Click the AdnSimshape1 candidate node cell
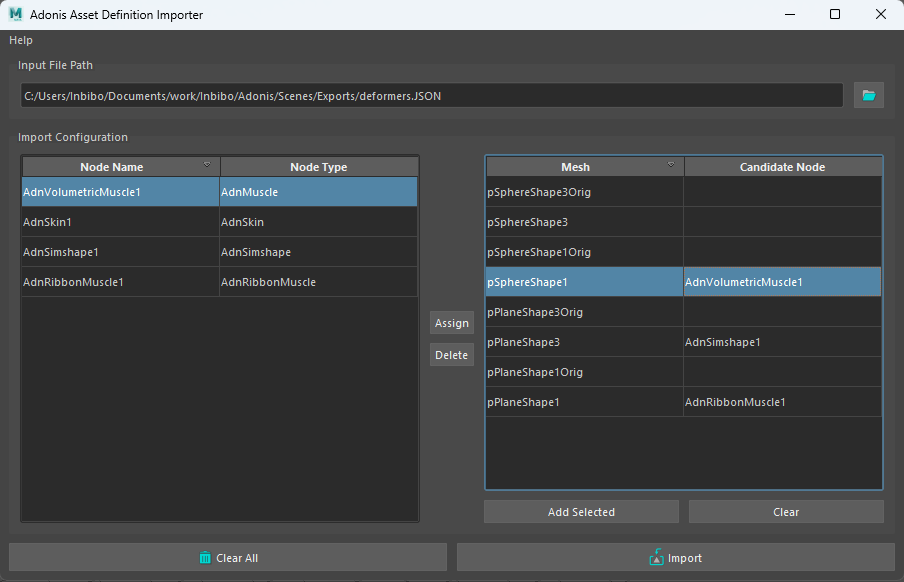Screen dimensions: 904x582 [782, 342]
